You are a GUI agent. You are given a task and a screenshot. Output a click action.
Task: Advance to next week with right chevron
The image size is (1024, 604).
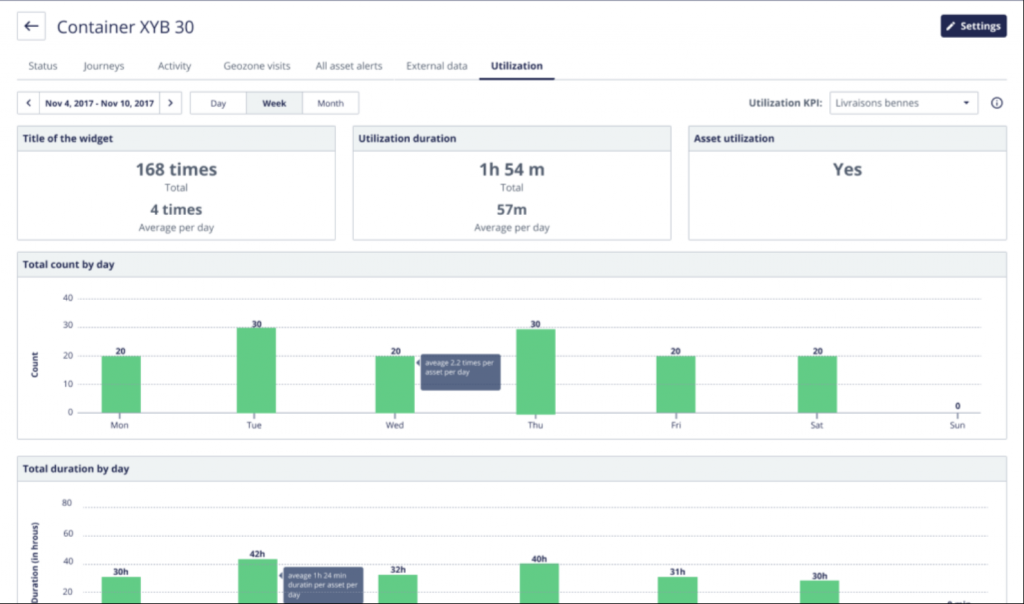(x=170, y=103)
